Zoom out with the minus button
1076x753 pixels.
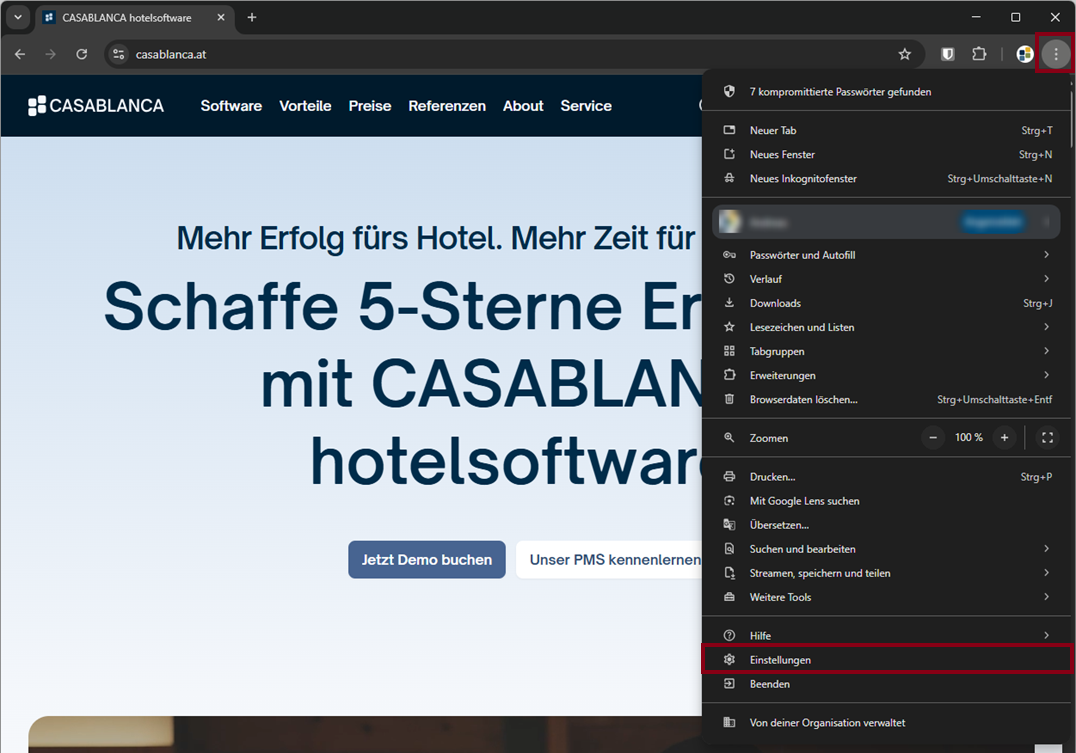point(933,438)
